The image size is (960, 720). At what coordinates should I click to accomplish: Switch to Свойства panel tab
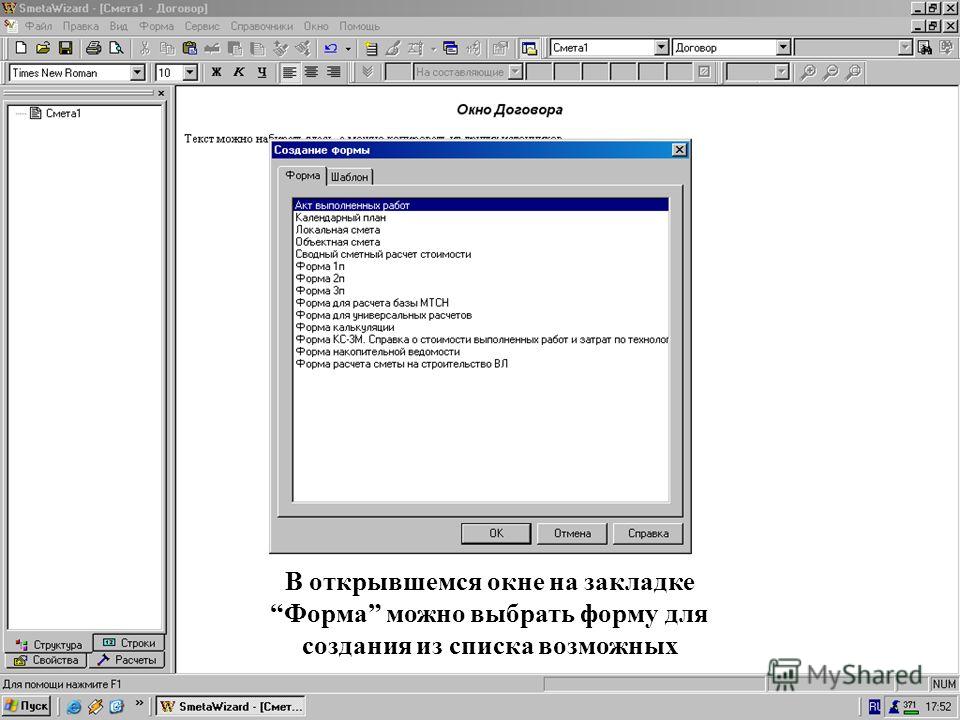point(46,660)
